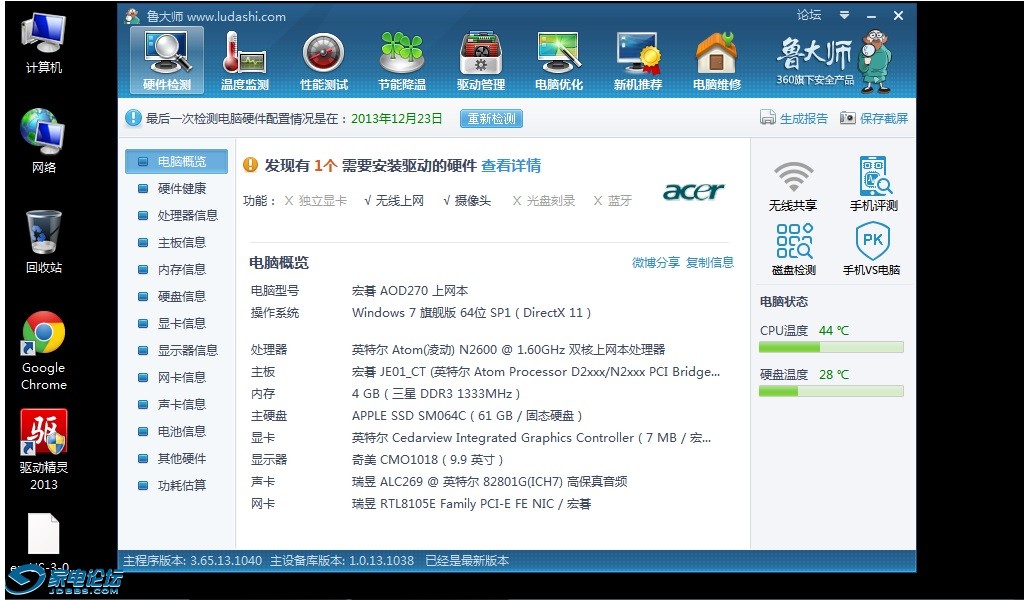Click the CPU温度 progress bar

(831, 347)
